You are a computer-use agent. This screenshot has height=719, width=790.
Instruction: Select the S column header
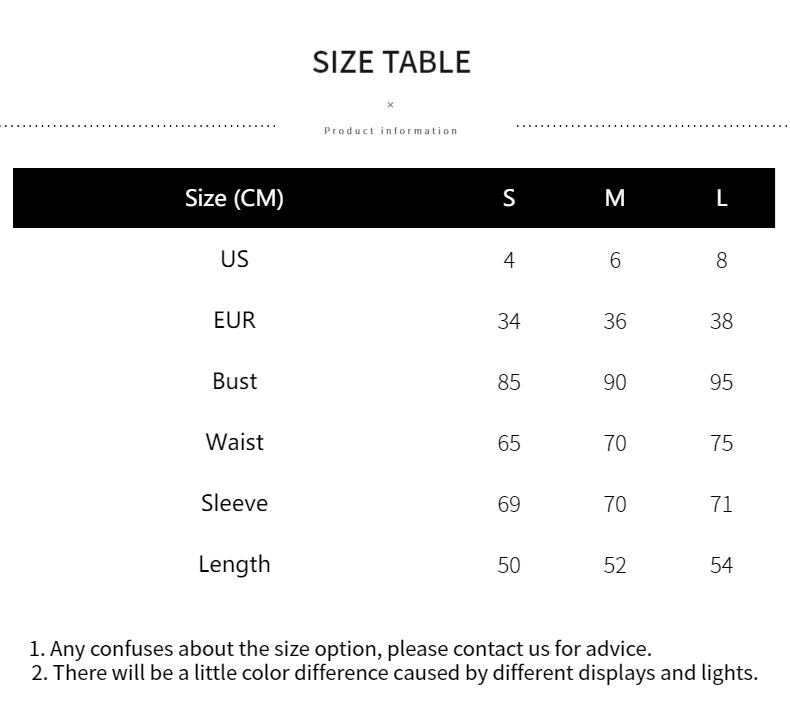[x=509, y=198]
